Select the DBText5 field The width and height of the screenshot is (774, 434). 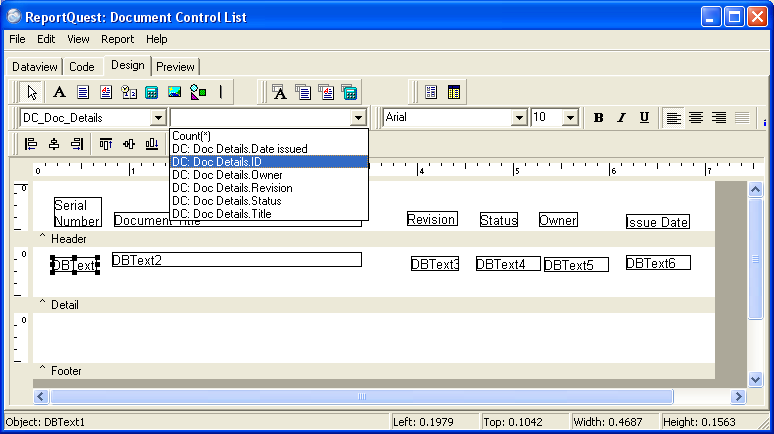(x=576, y=265)
